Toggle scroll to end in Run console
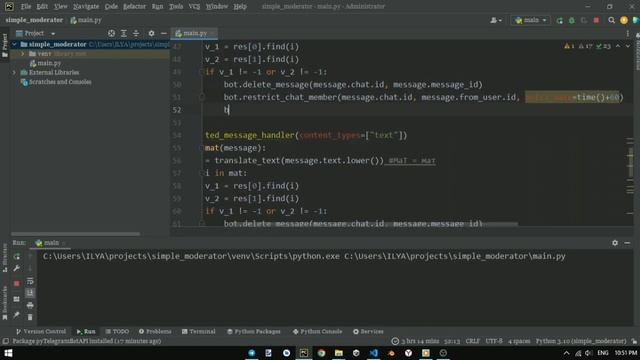640x360 pixels. (30, 293)
